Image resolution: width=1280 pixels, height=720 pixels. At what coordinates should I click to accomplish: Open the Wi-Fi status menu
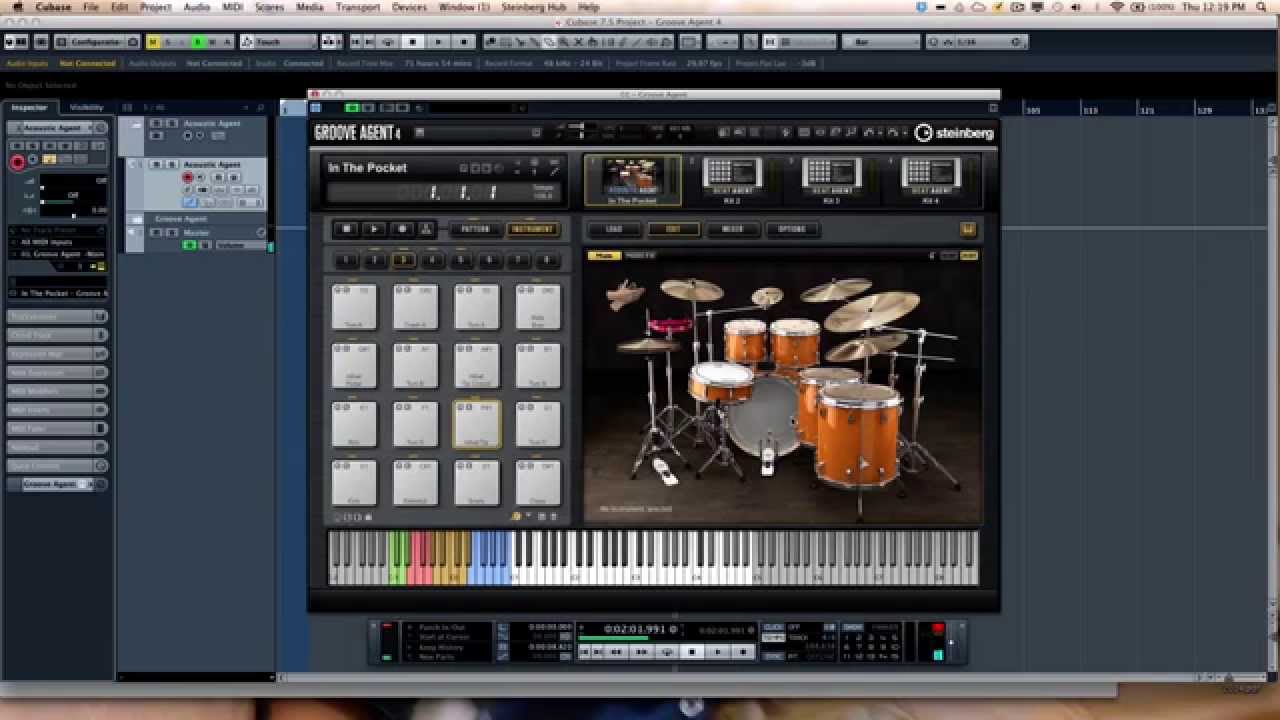[1116, 7]
